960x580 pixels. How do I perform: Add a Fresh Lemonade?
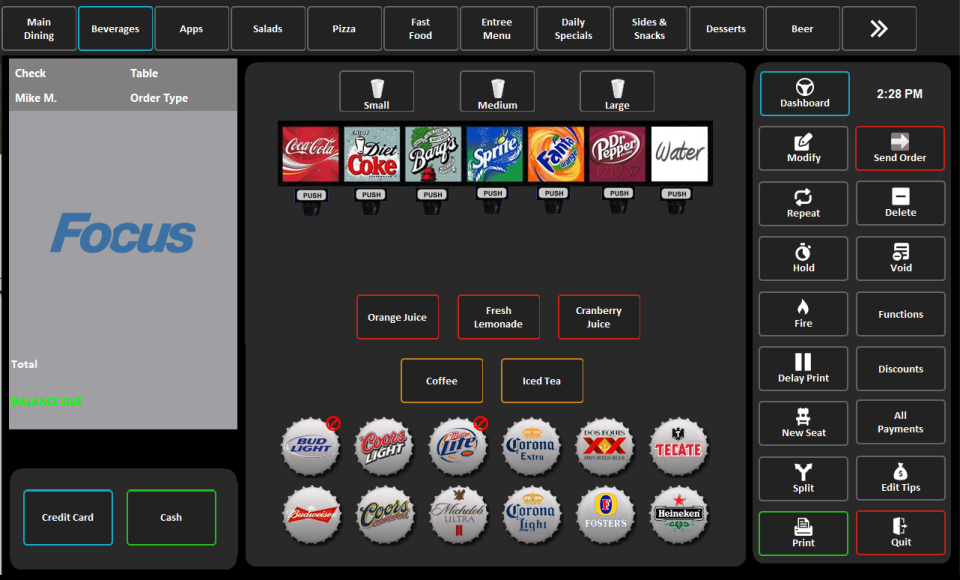498,317
